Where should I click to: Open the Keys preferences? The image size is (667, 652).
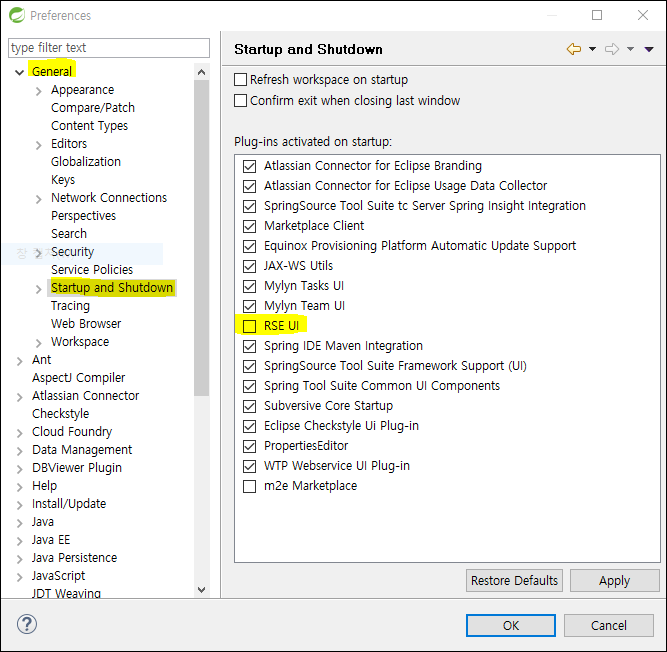click(x=63, y=180)
